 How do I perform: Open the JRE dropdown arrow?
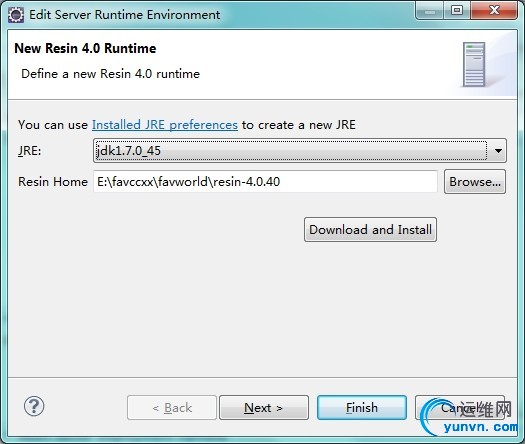tap(498, 151)
